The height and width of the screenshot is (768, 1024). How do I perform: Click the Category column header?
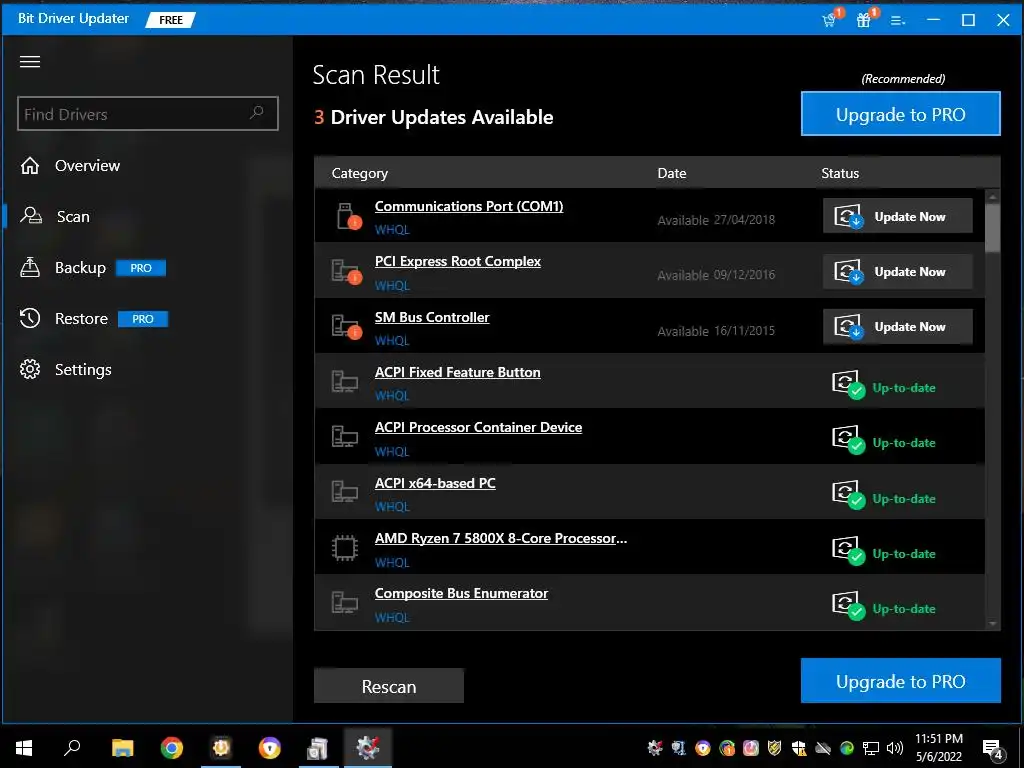coord(360,173)
